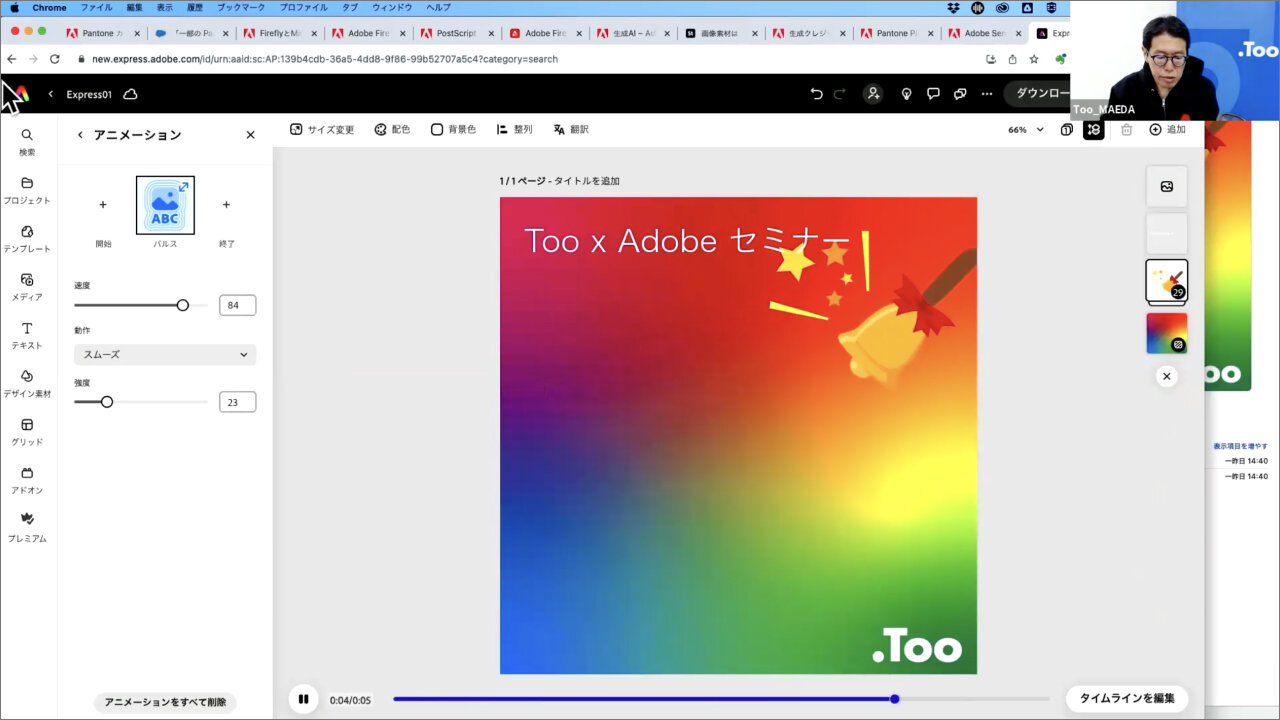Image resolution: width=1280 pixels, height=720 pixels.
Task: Select the magic broom layer thumbnail
Action: (x=1167, y=281)
